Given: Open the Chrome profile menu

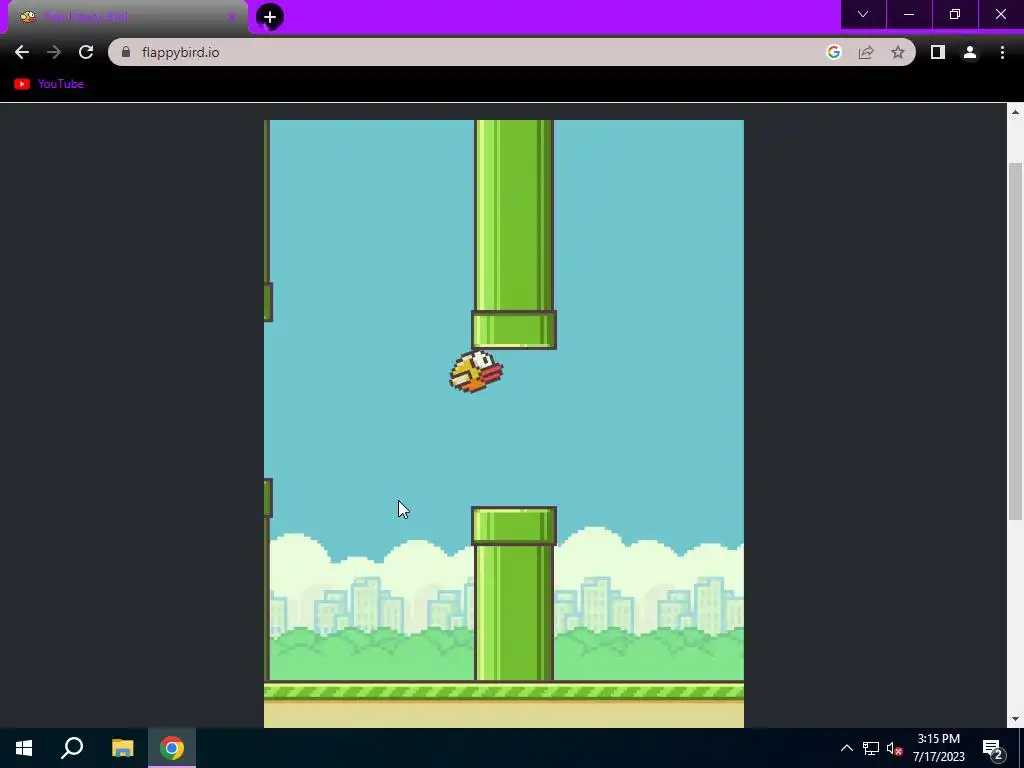Looking at the screenshot, I should pyautogui.click(x=970, y=52).
